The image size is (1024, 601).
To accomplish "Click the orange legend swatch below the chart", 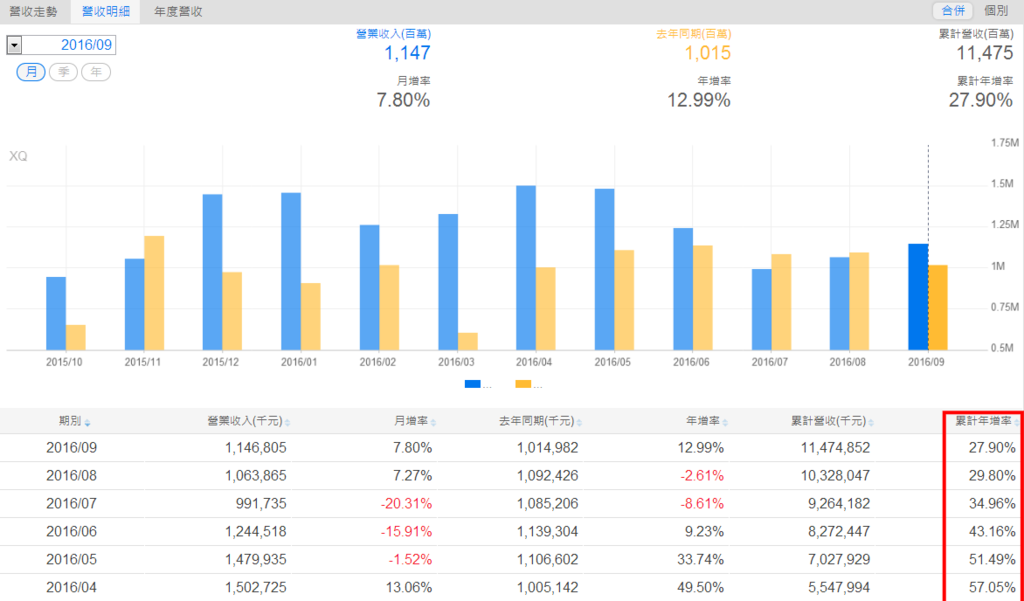I will [523, 384].
